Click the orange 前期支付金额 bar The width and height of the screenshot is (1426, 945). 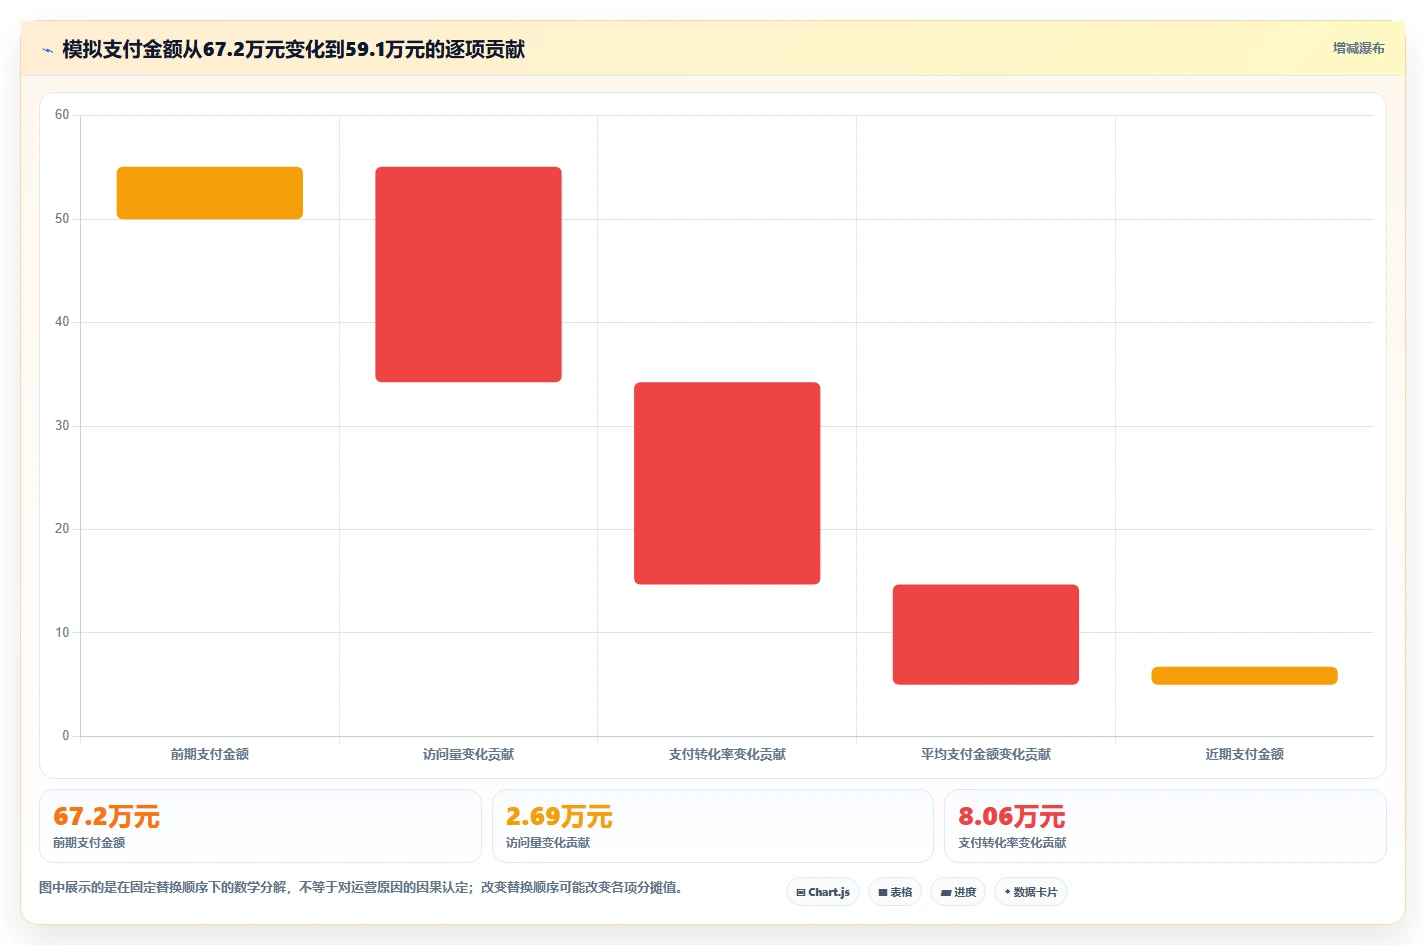pyautogui.click(x=210, y=193)
